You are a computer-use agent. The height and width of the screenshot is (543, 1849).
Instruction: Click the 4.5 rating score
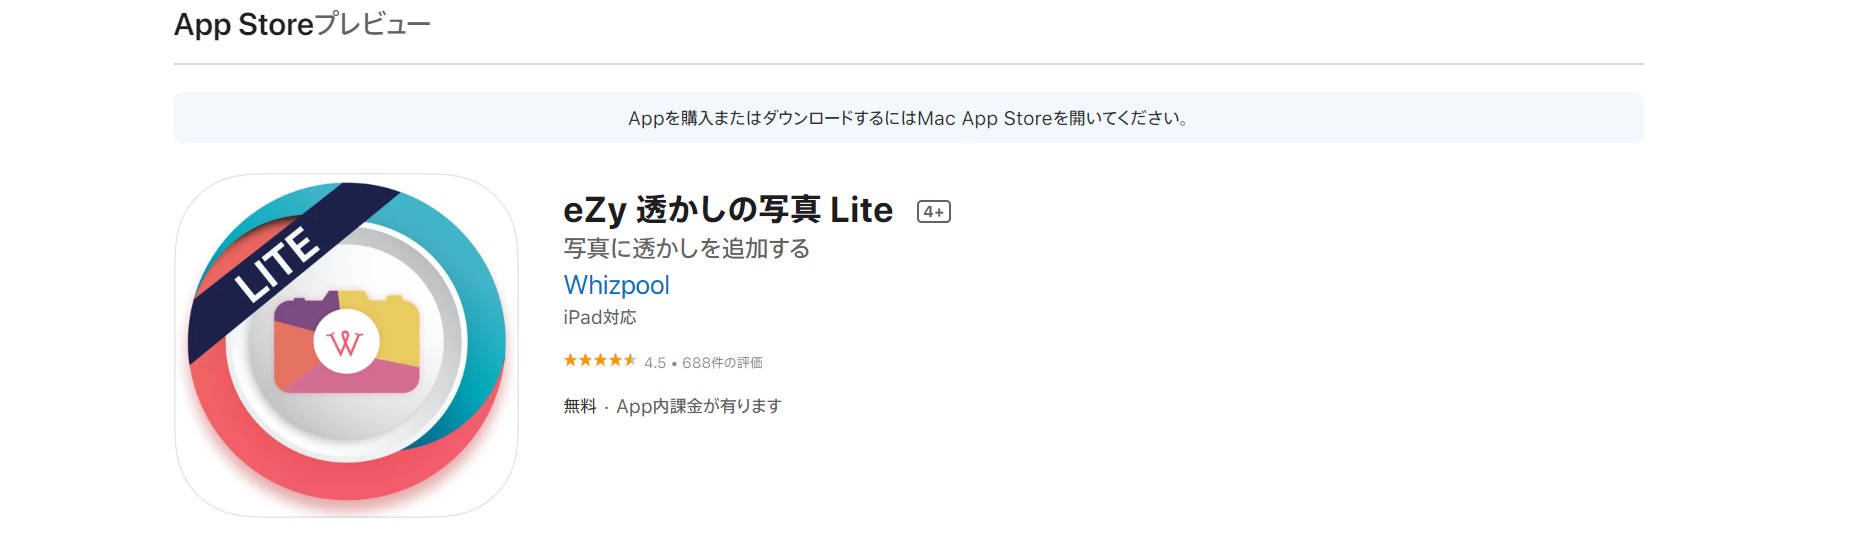click(x=654, y=363)
